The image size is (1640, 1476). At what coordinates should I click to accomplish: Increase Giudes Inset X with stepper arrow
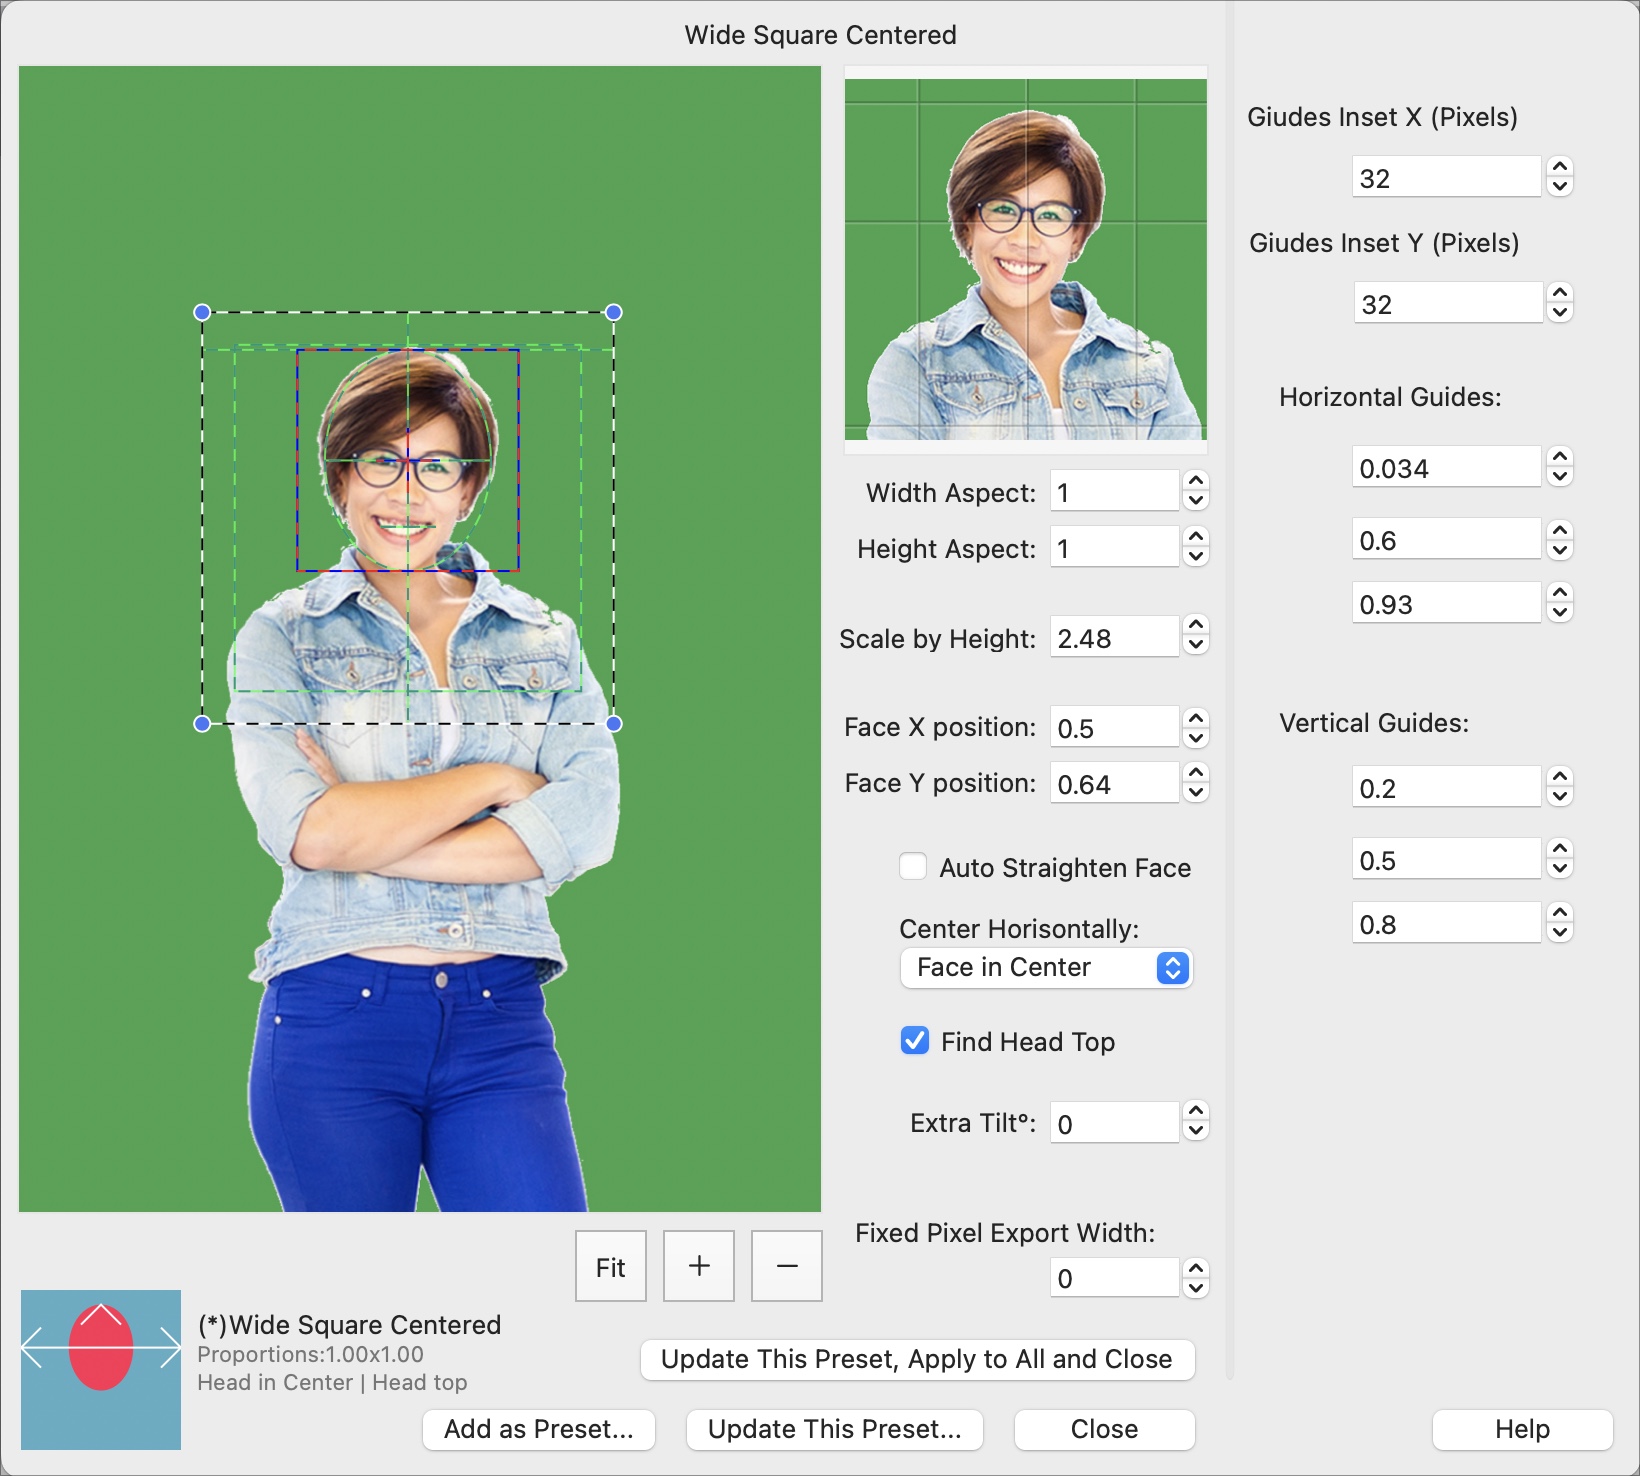coord(1561,168)
